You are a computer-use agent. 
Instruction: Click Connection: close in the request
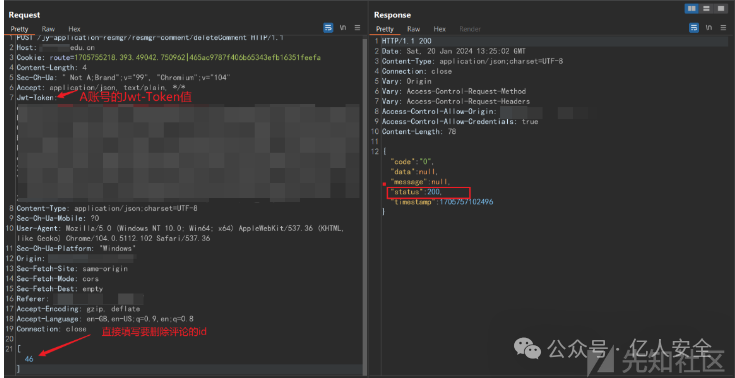(x=52, y=329)
